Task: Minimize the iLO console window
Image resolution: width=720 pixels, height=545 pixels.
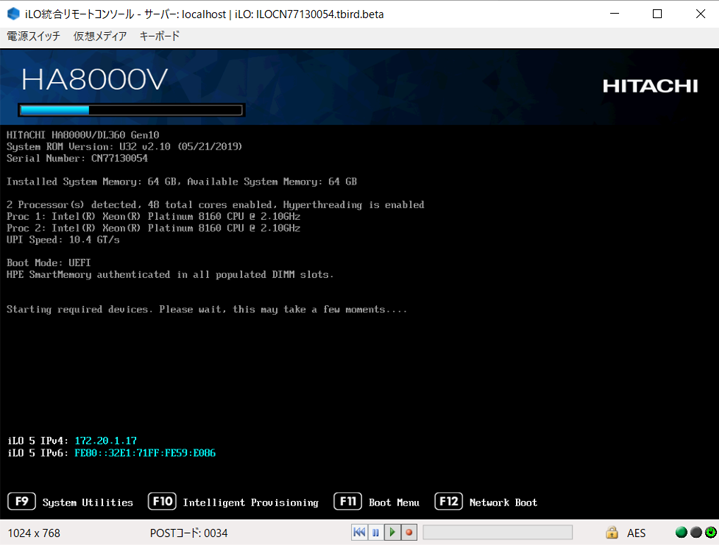Action: [614, 14]
